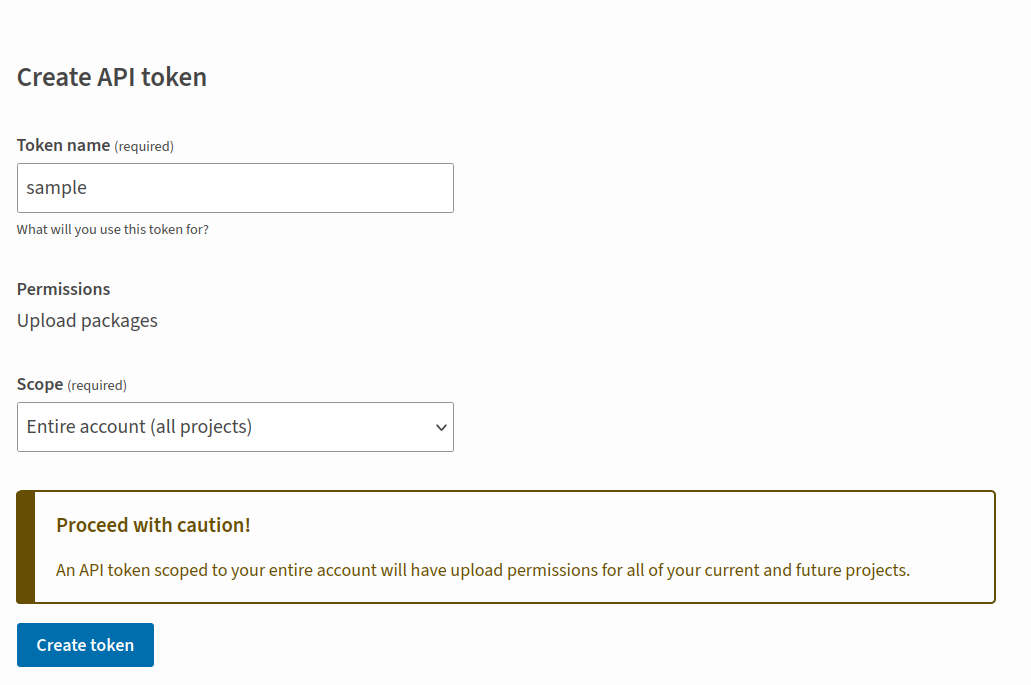
Task: Click the Token name input field
Action: coord(235,188)
